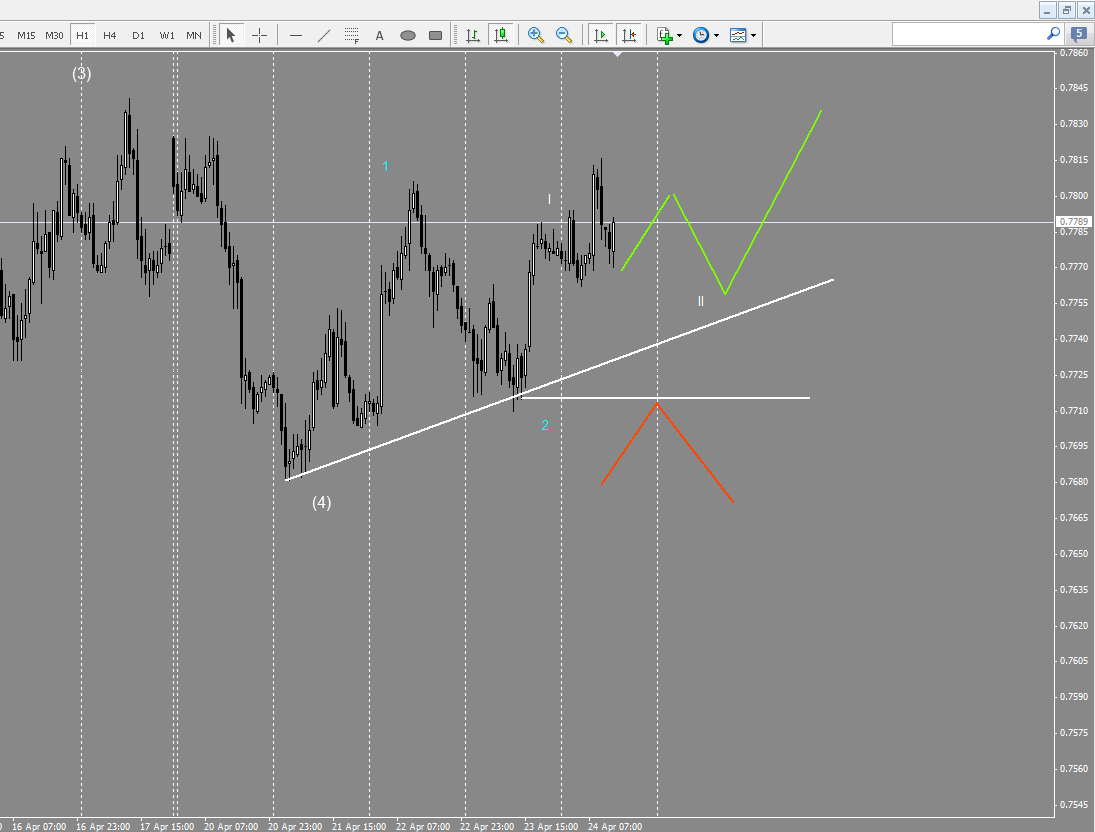Select the Rectangle drawing tool

[434, 35]
